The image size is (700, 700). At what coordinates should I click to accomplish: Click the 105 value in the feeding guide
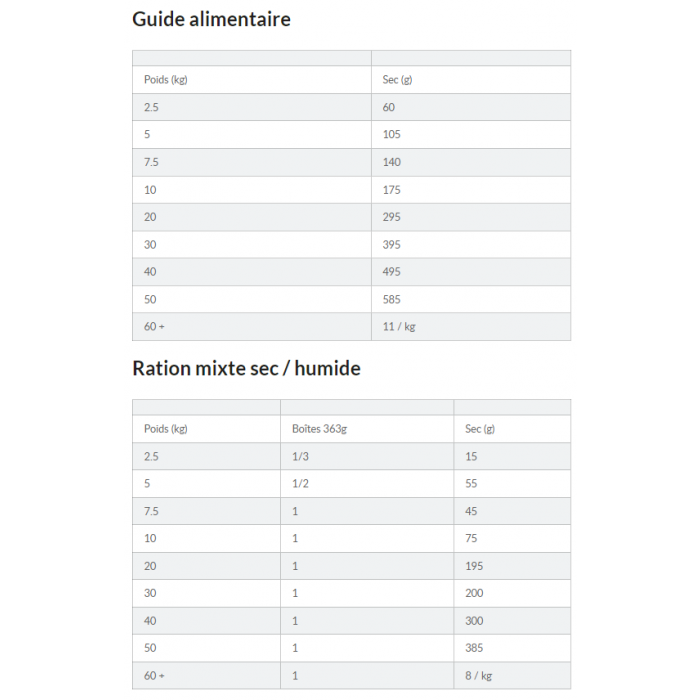391,134
